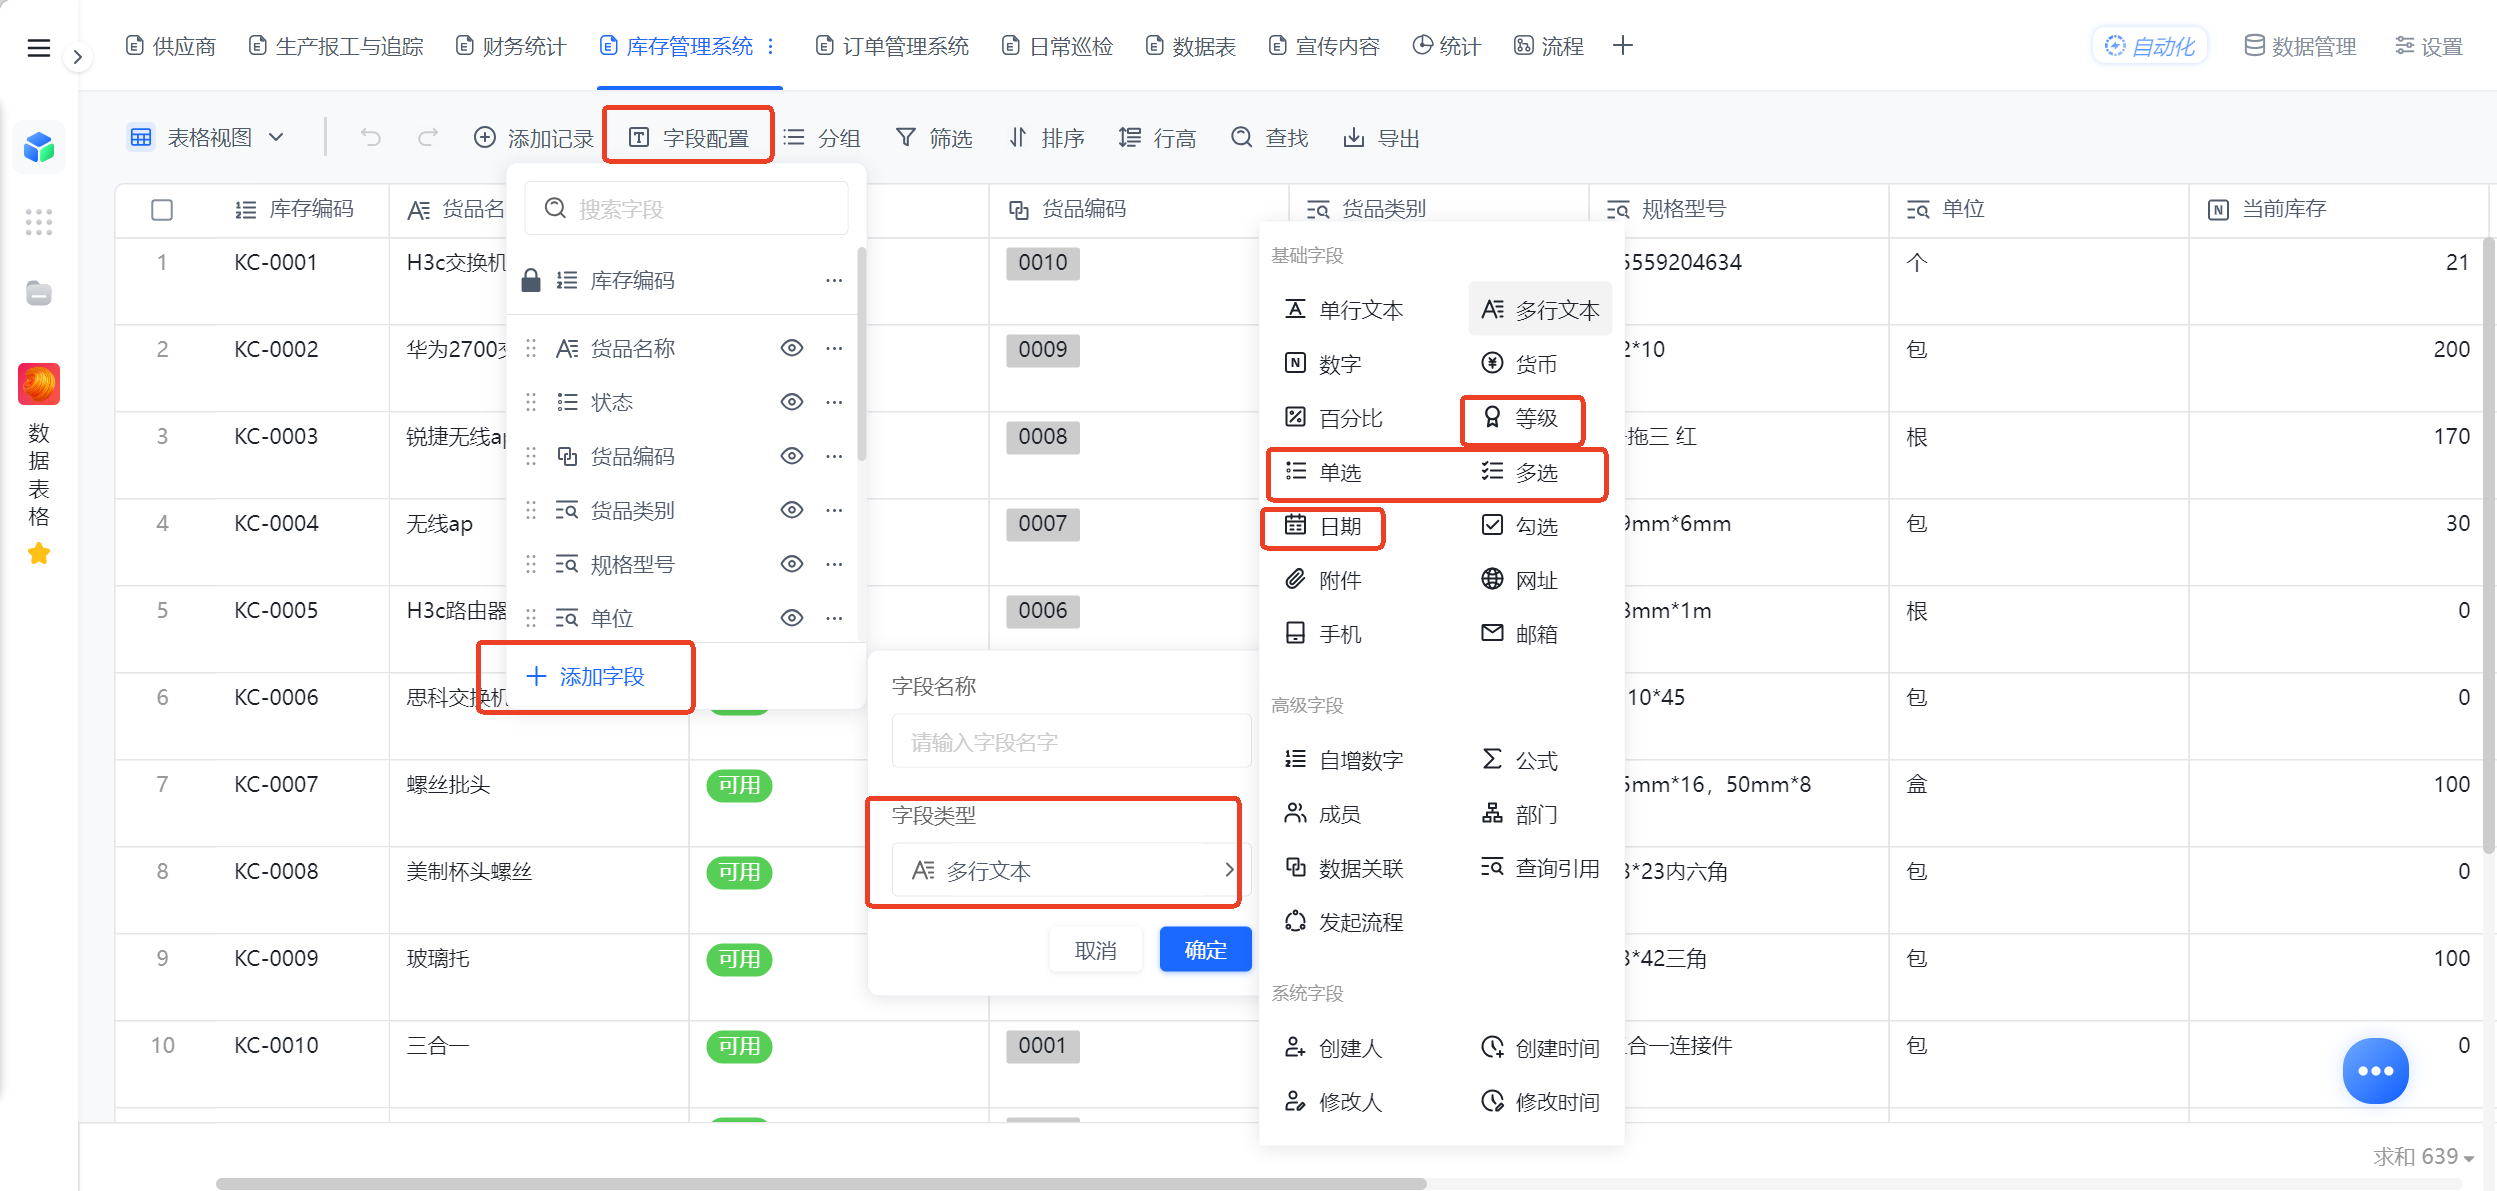Toggle visibility of 货品类别 field
The image size is (2497, 1191).
point(791,510)
